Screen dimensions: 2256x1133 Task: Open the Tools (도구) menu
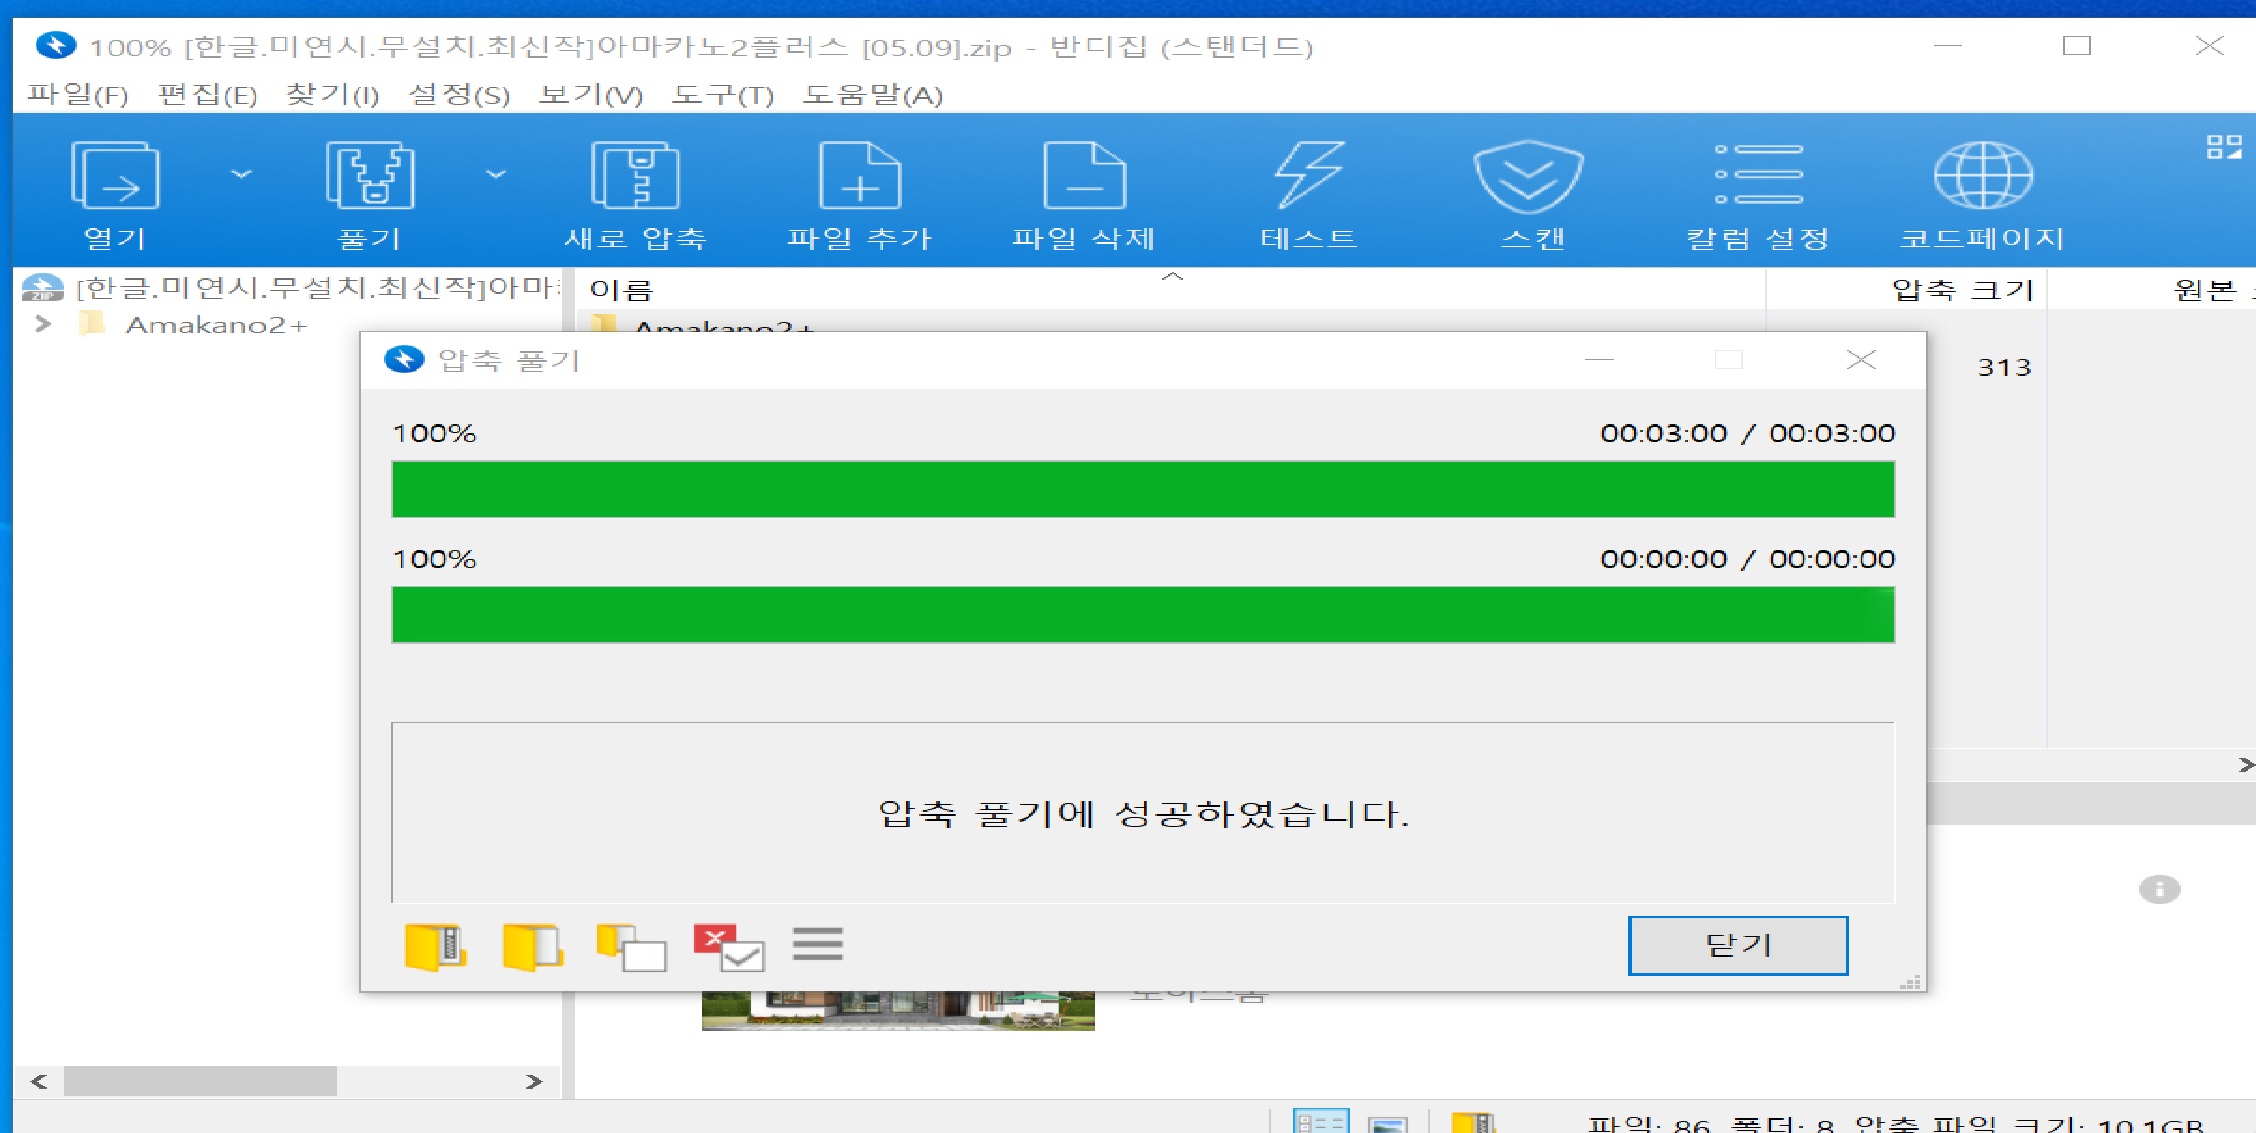pyautogui.click(x=722, y=95)
